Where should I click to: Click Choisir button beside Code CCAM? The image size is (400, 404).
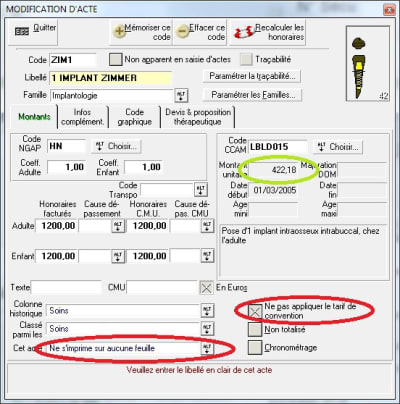point(338,147)
